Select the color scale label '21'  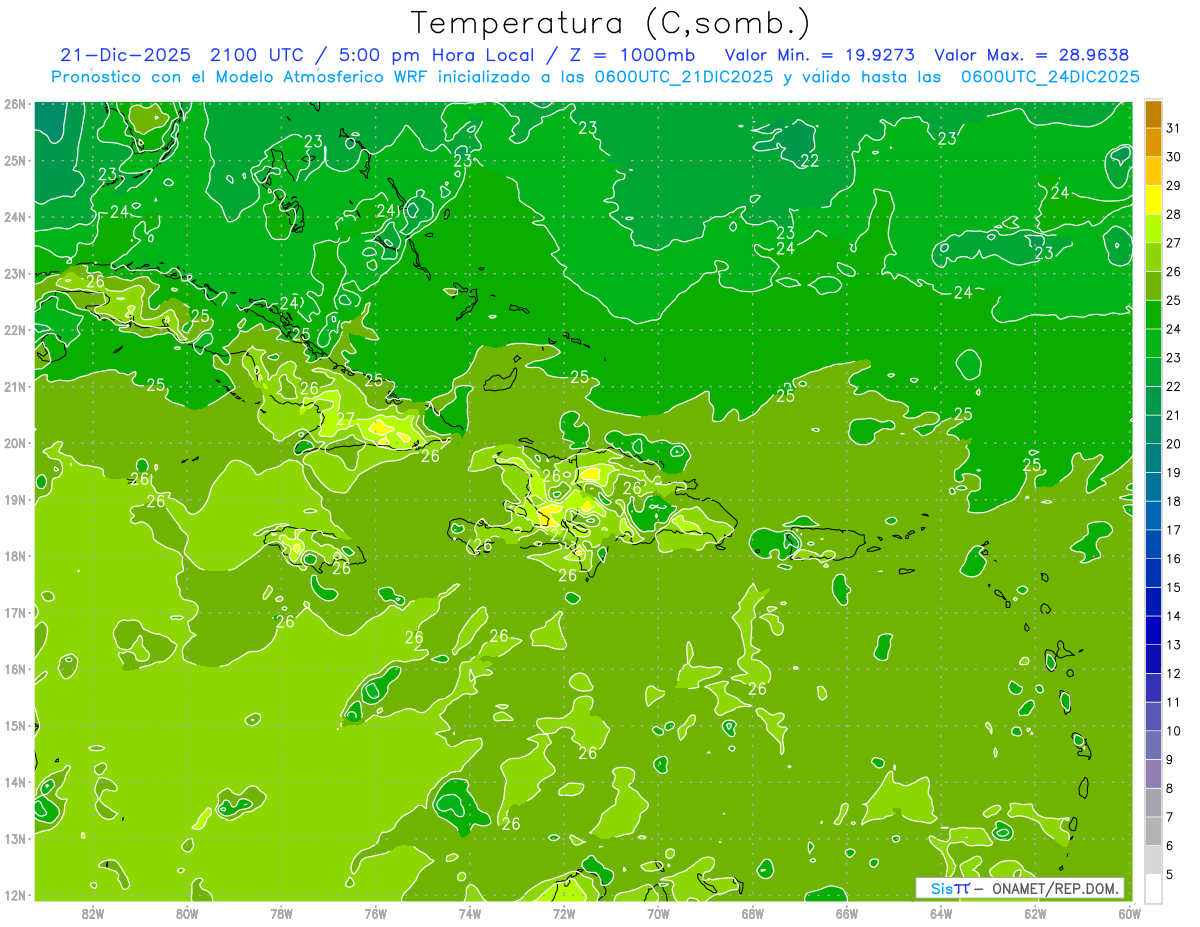tap(1174, 416)
